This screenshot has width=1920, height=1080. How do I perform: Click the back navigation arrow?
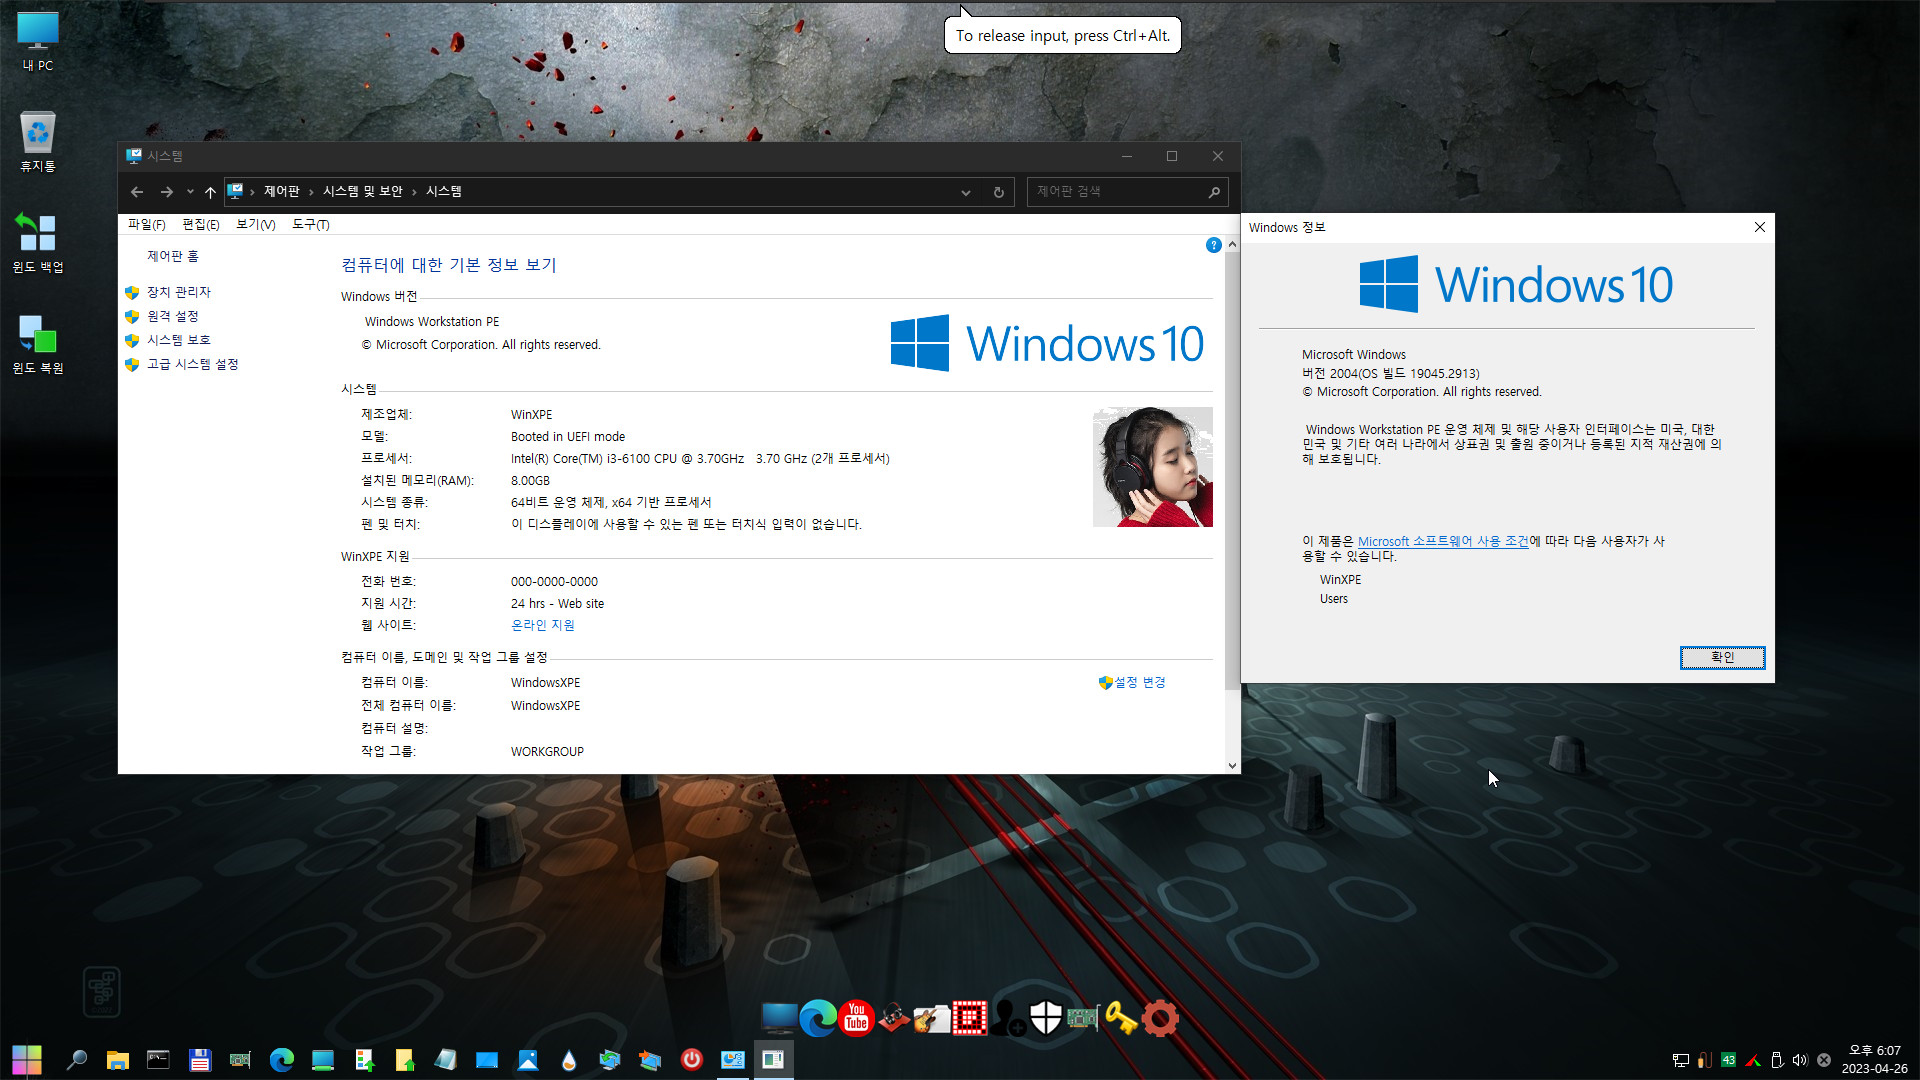coord(137,192)
